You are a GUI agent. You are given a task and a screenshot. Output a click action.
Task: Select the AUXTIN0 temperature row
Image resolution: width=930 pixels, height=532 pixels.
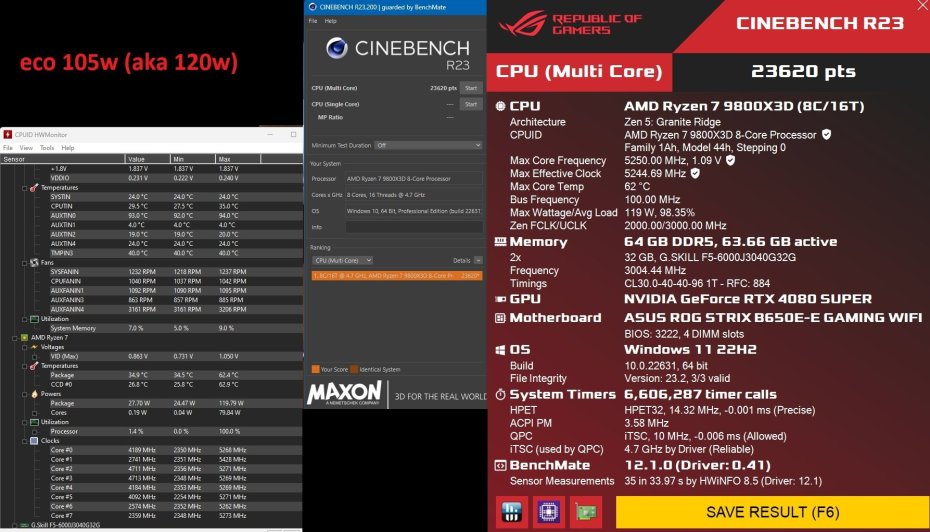pos(152,215)
